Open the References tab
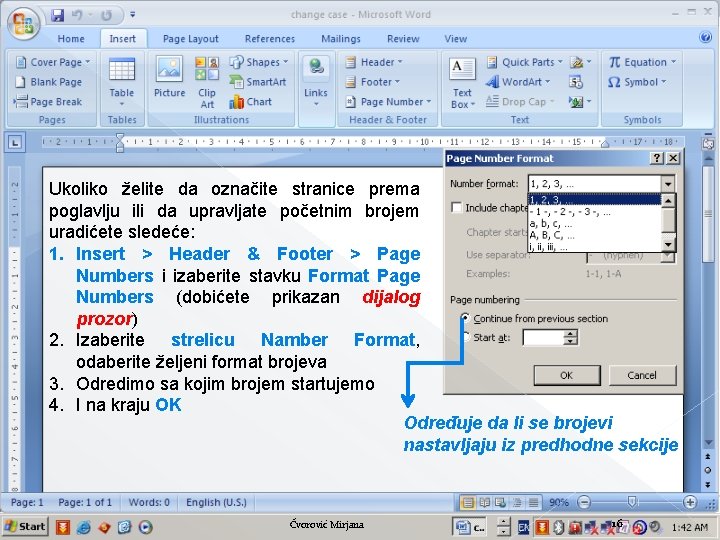Viewport: 720px width, 540px height. 270,39
